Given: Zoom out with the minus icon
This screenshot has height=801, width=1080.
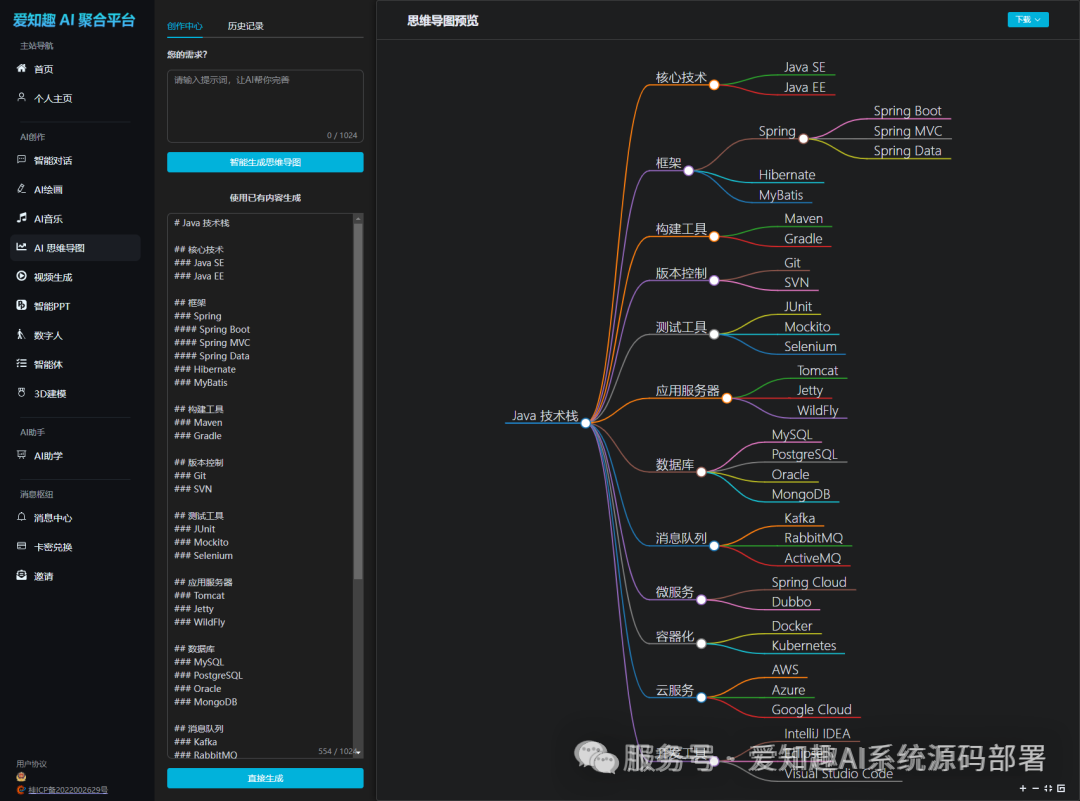Looking at the screenshot, I should coord(1034,788).
